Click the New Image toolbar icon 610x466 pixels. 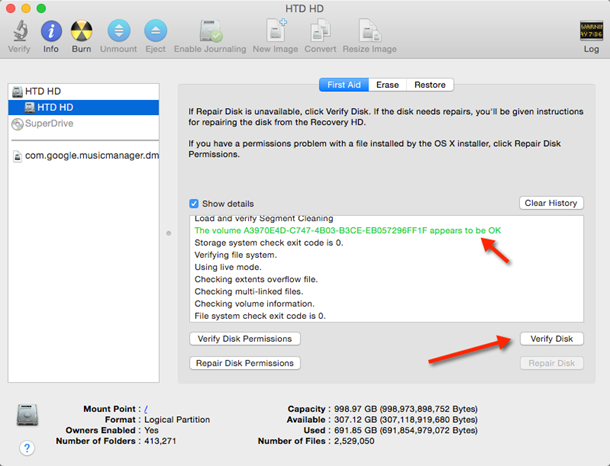(x=275, y=32)
